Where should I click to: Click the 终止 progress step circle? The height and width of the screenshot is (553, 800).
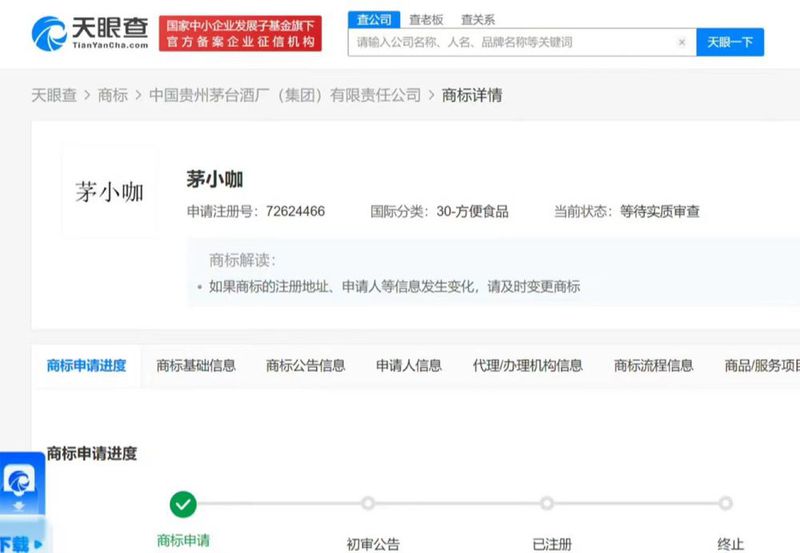pyautogui.click(x=726, y=504)
